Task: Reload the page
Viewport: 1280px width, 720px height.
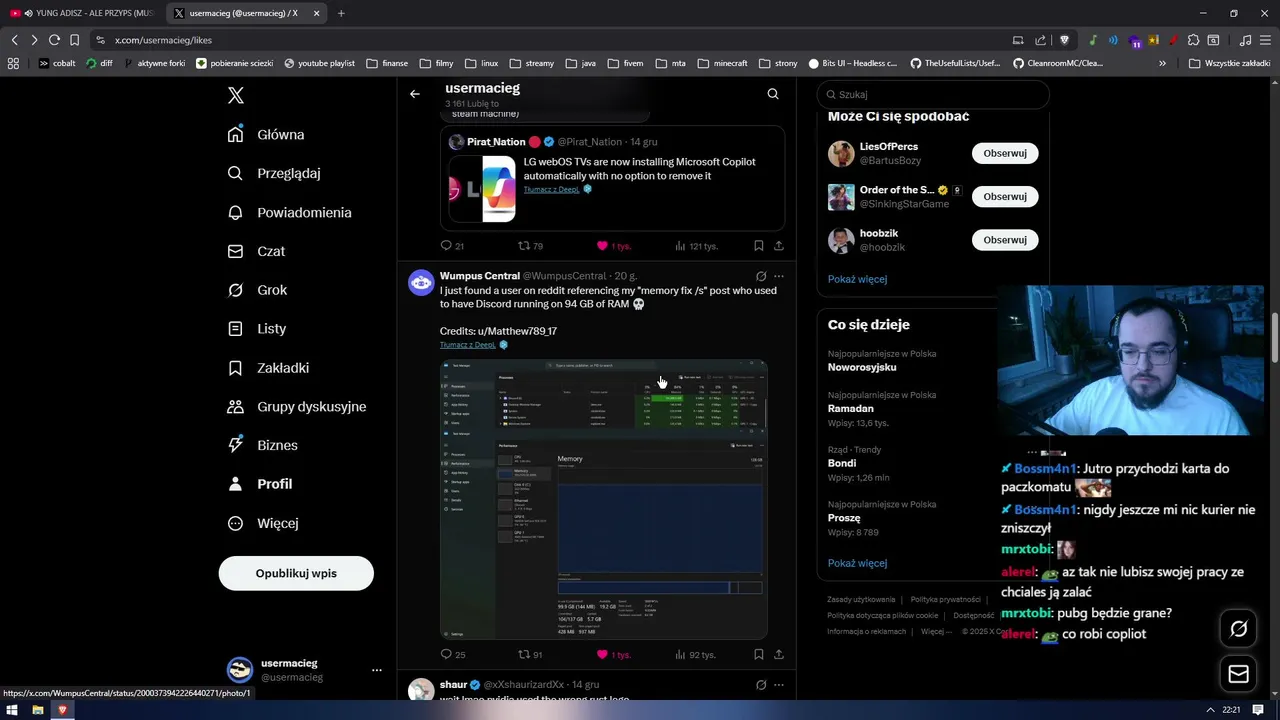Action: (x=54, y=40)
